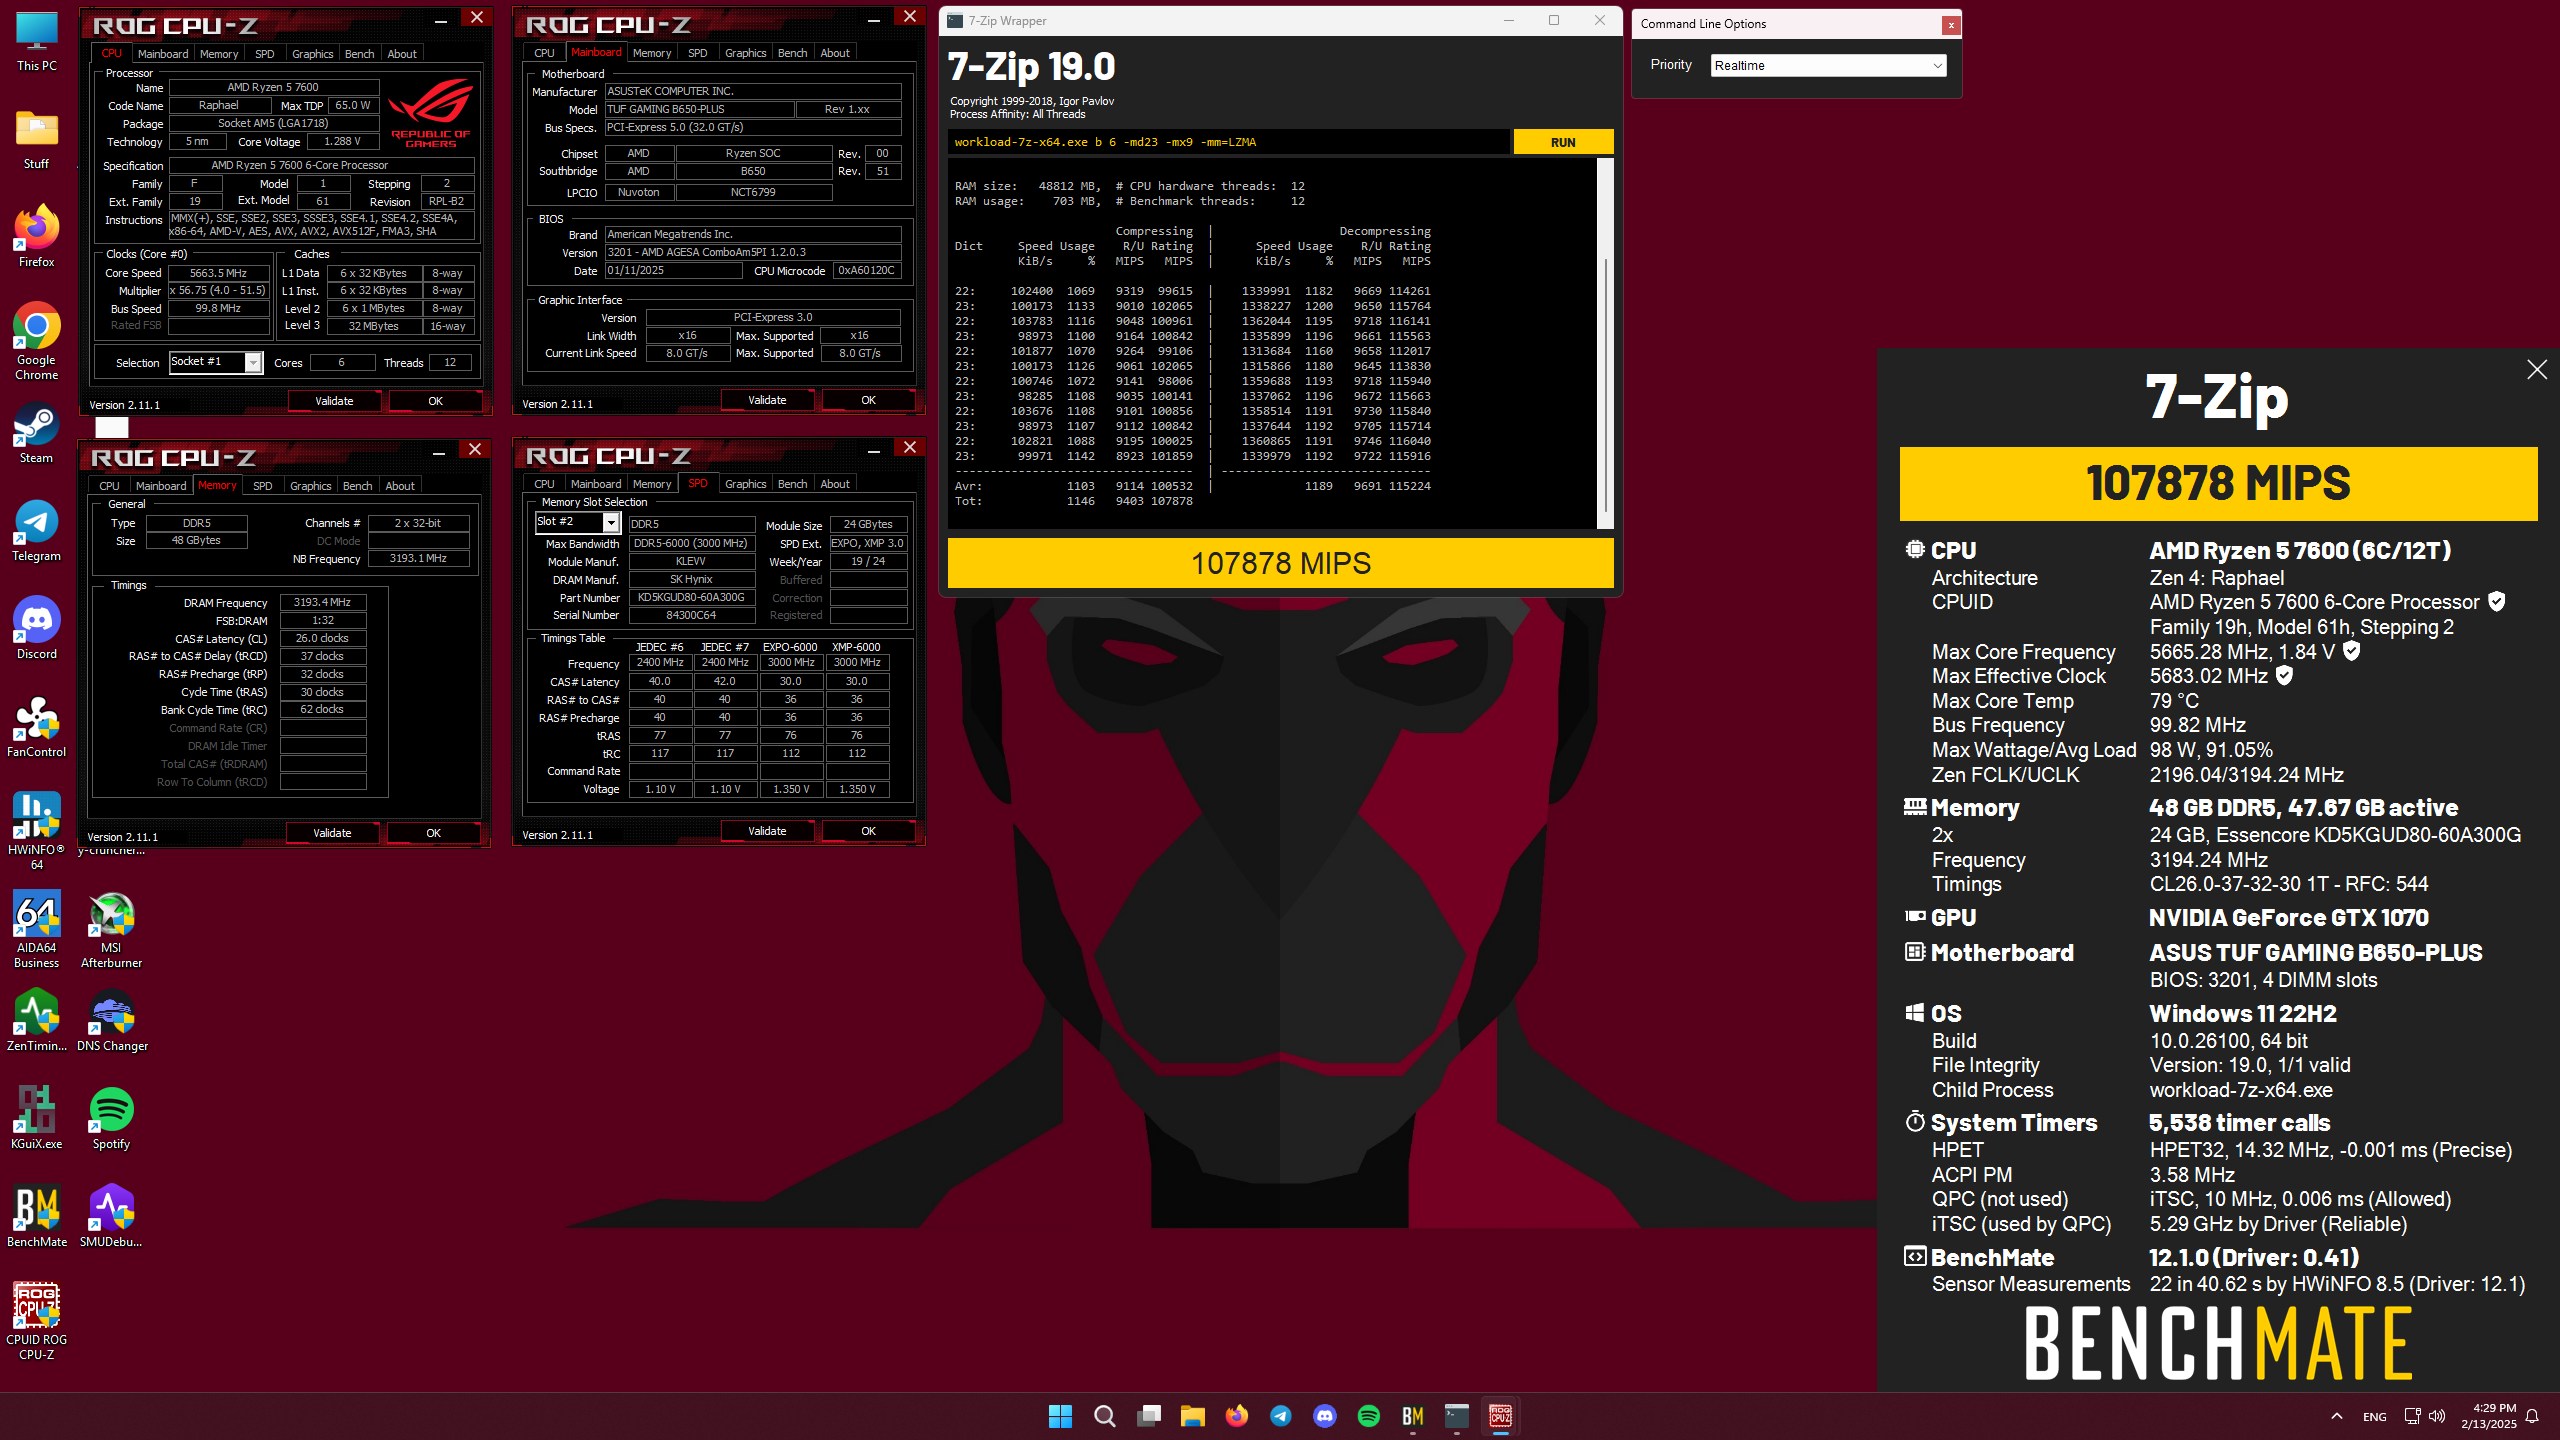Open Firefox from taskbar

tap(1237, 1416)
